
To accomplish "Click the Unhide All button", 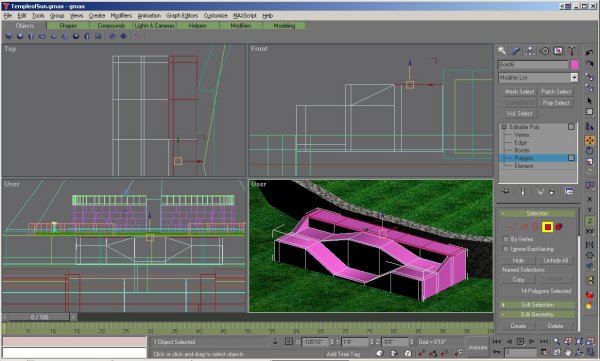I will (x=556, y=260).
